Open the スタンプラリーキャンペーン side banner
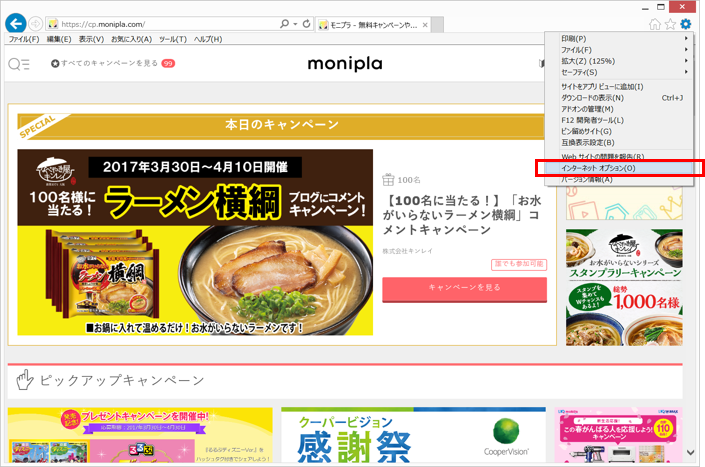This screenshot has width=705, height=467. click(x=624, y=287)
